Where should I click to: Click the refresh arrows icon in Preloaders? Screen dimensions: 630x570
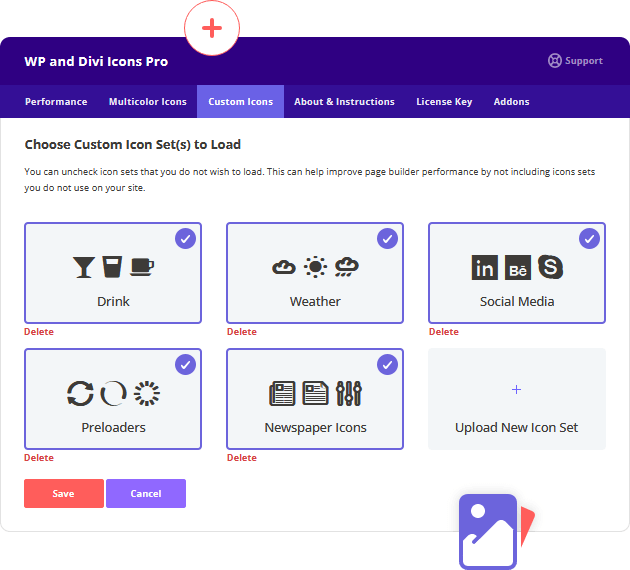[x=79, y=393]
